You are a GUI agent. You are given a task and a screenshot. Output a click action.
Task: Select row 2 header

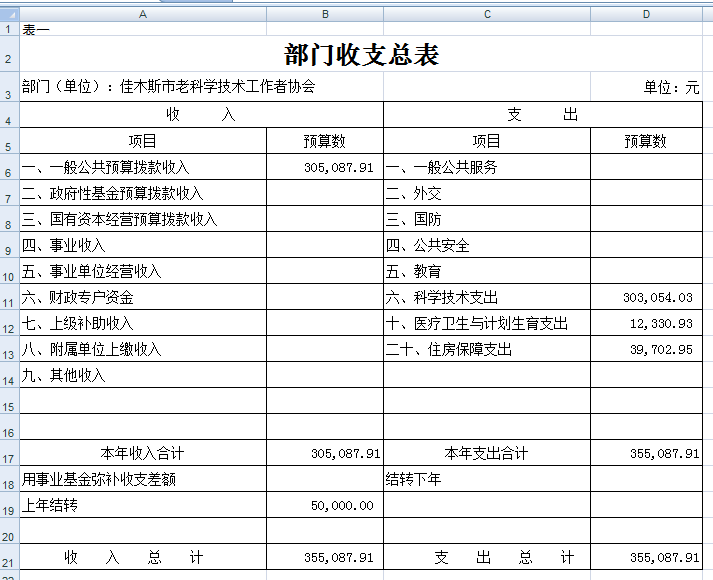[x=10, y=54]
